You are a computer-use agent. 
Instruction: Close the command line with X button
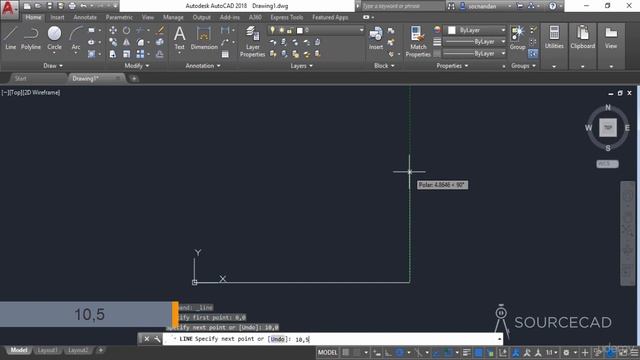[147, 339]
